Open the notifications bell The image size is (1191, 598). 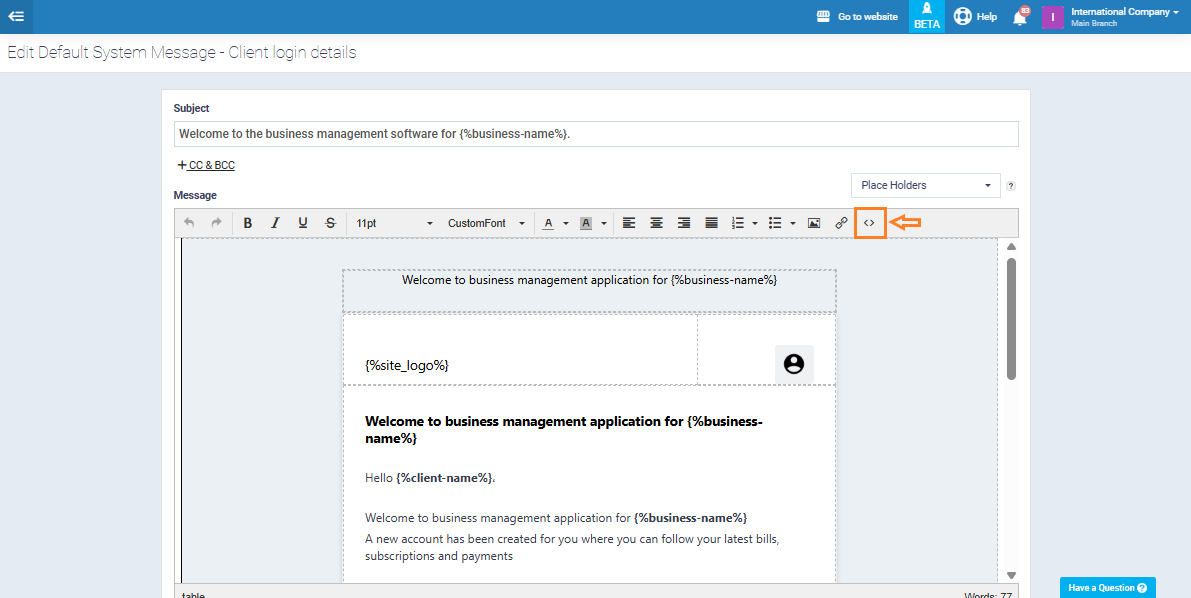pyautogui.click(x=1020, y=17)
